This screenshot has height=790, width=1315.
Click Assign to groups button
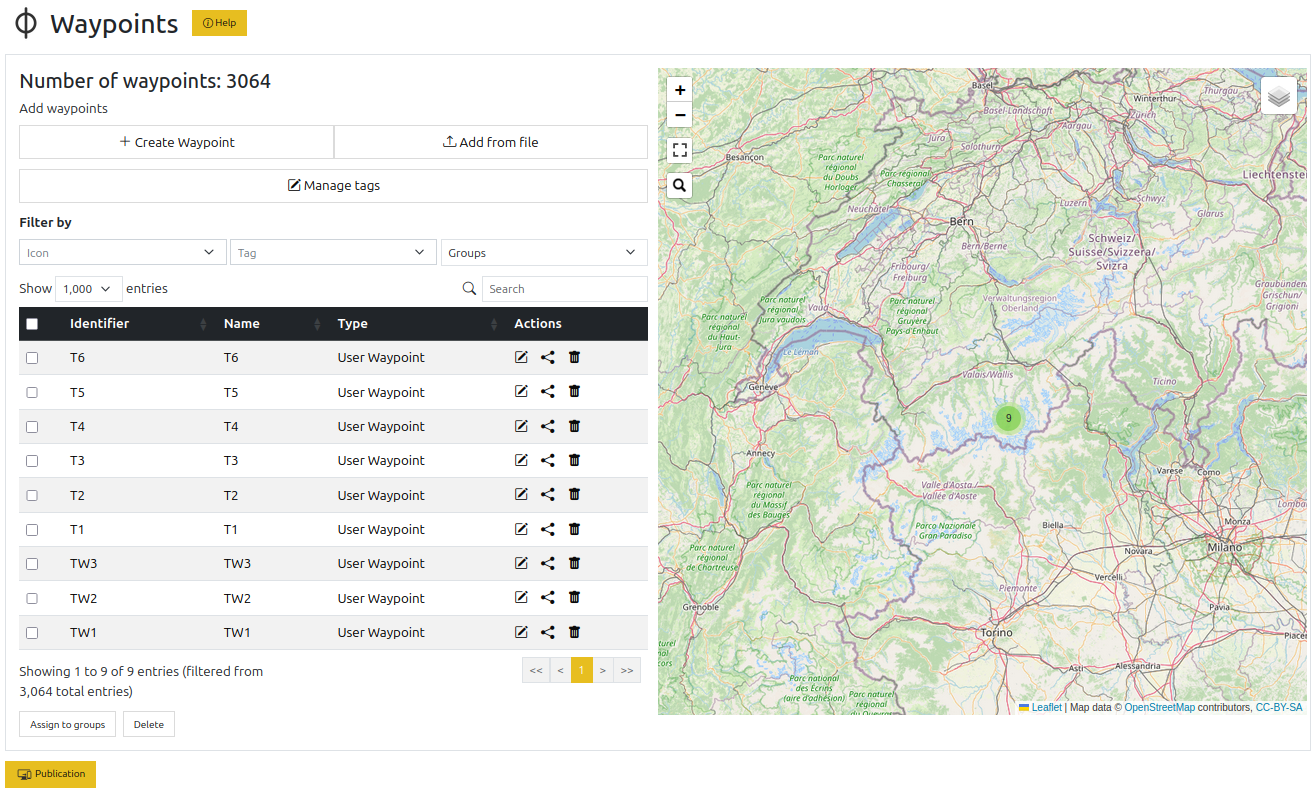pos(68,724)
